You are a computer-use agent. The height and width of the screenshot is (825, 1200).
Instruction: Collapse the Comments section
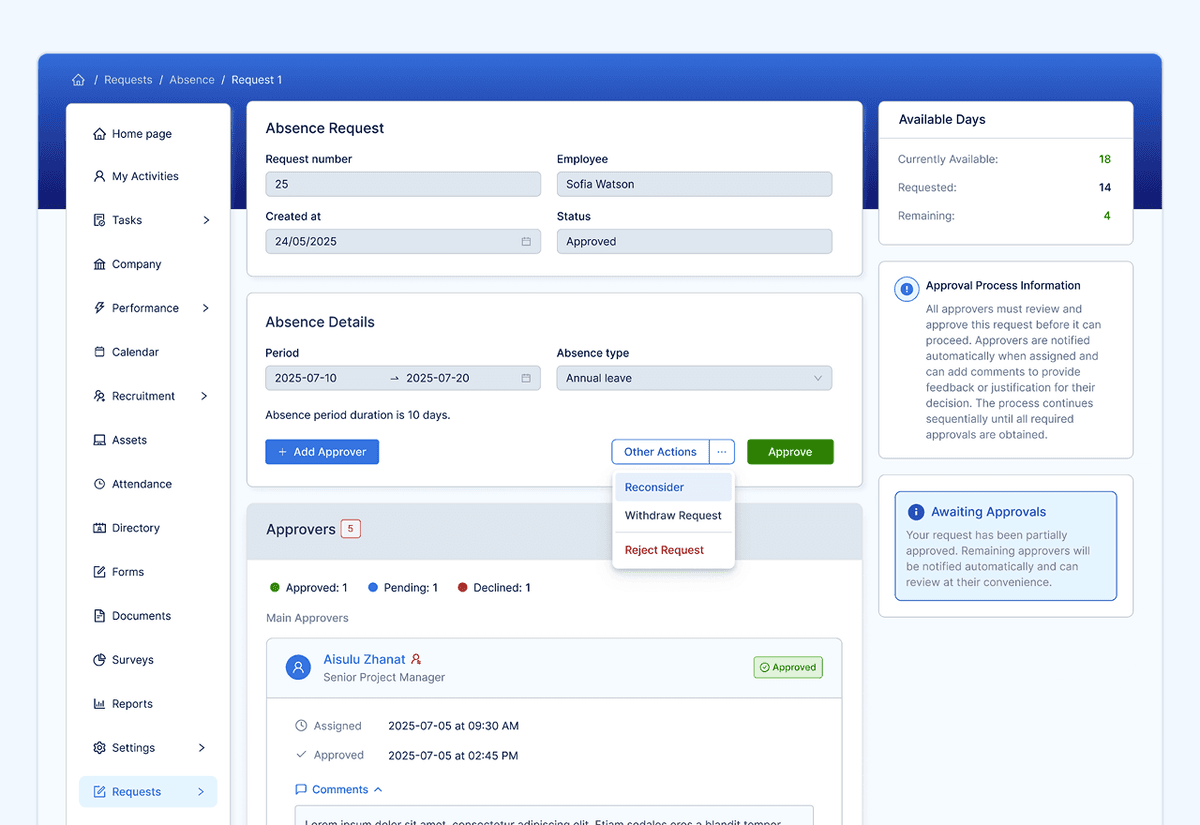pyautogui.click(x=339, y=790)
